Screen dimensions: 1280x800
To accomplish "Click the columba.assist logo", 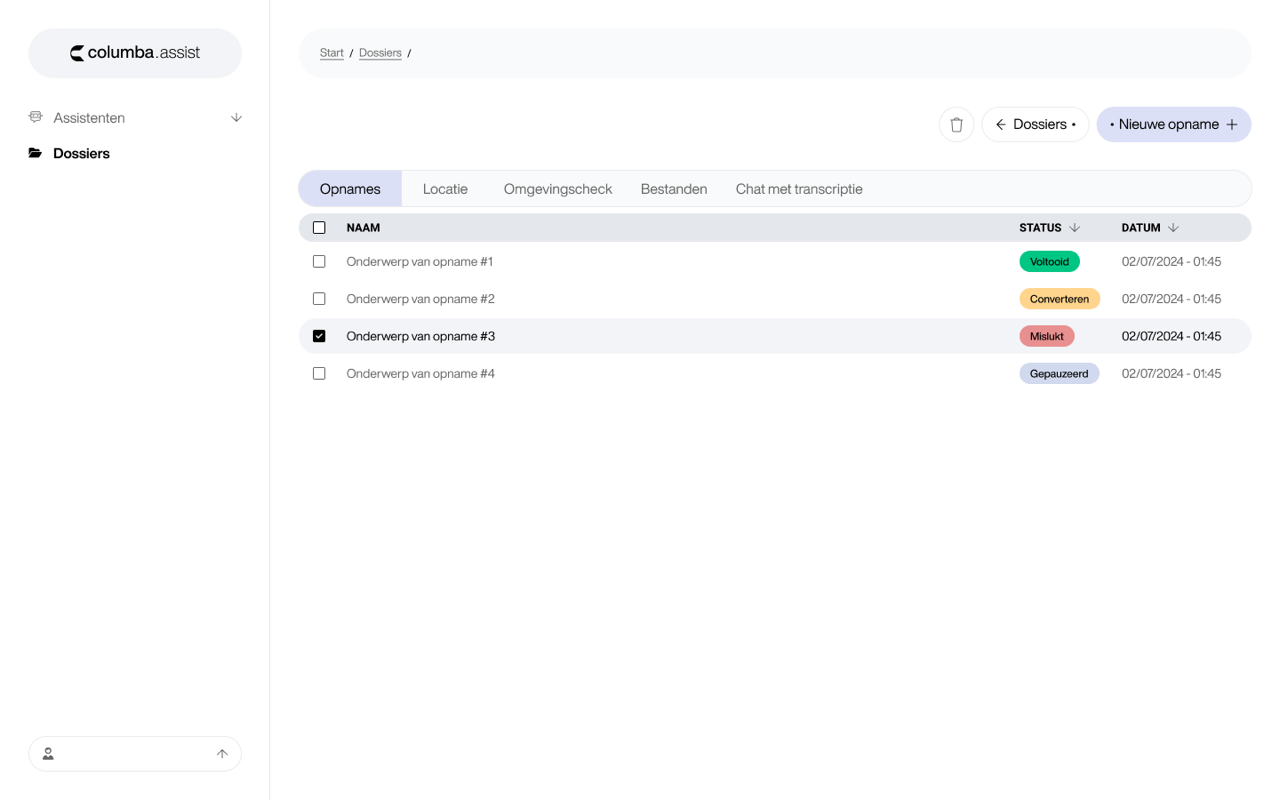I will point(135,53).
